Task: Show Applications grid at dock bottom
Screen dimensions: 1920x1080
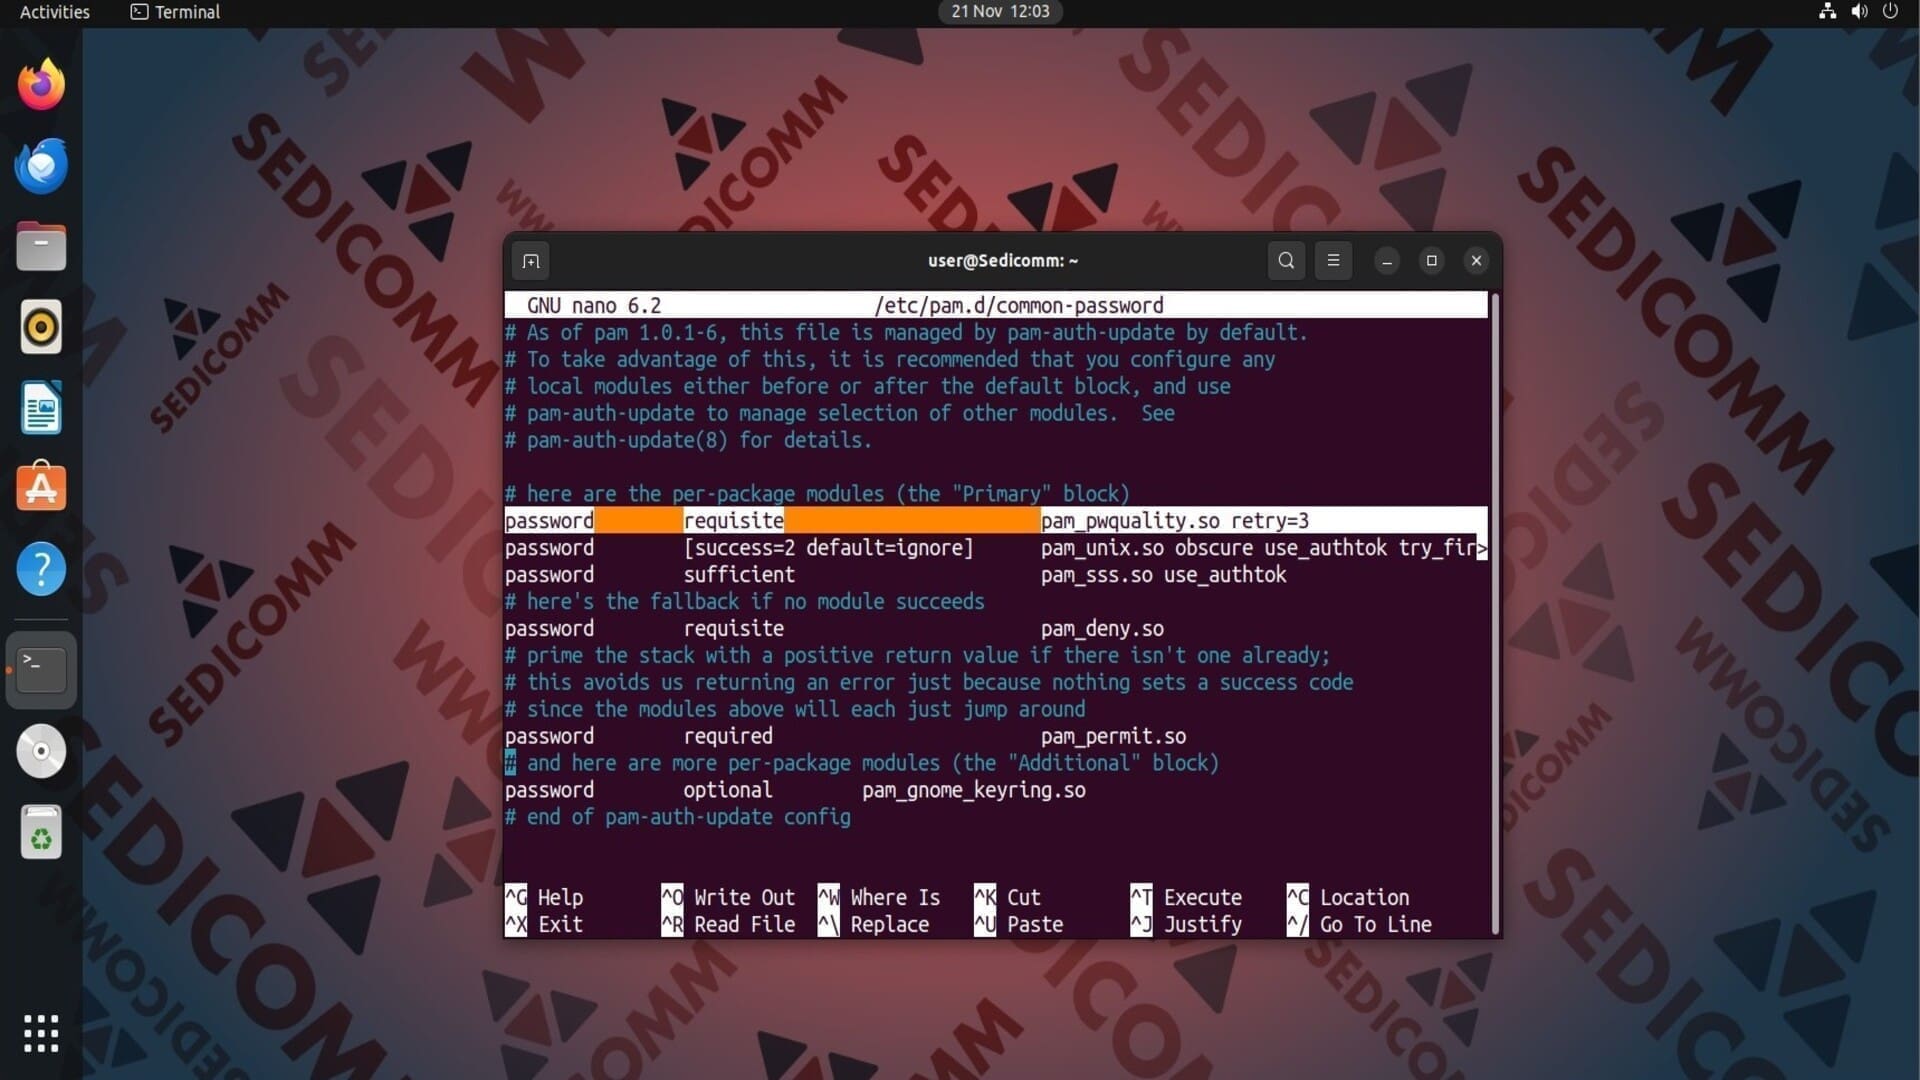Action: click(x=41, y=1033)
